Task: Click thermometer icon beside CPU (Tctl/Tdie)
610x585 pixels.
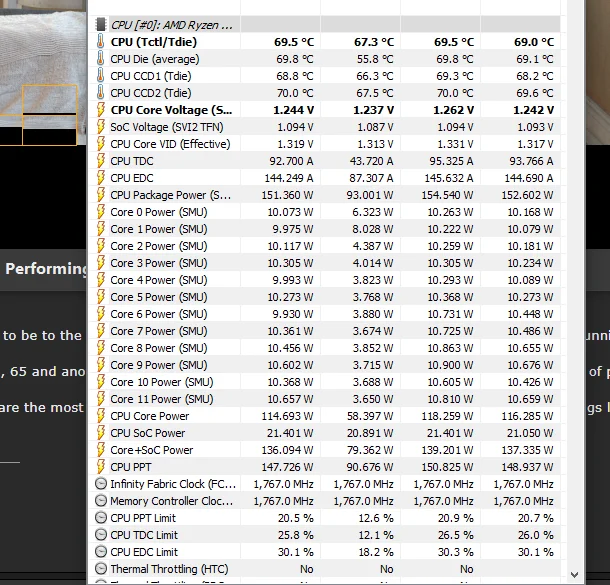Action: [100, 42]
